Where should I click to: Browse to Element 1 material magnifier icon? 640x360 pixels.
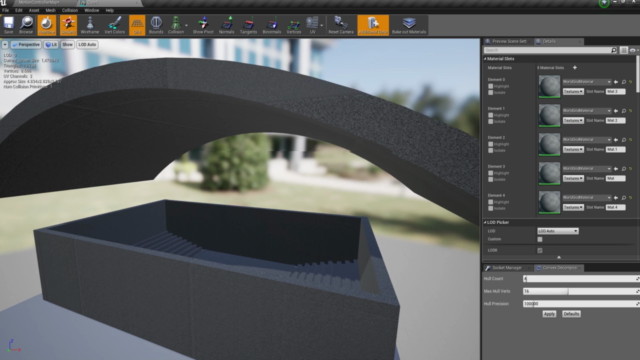pos(624,111)
